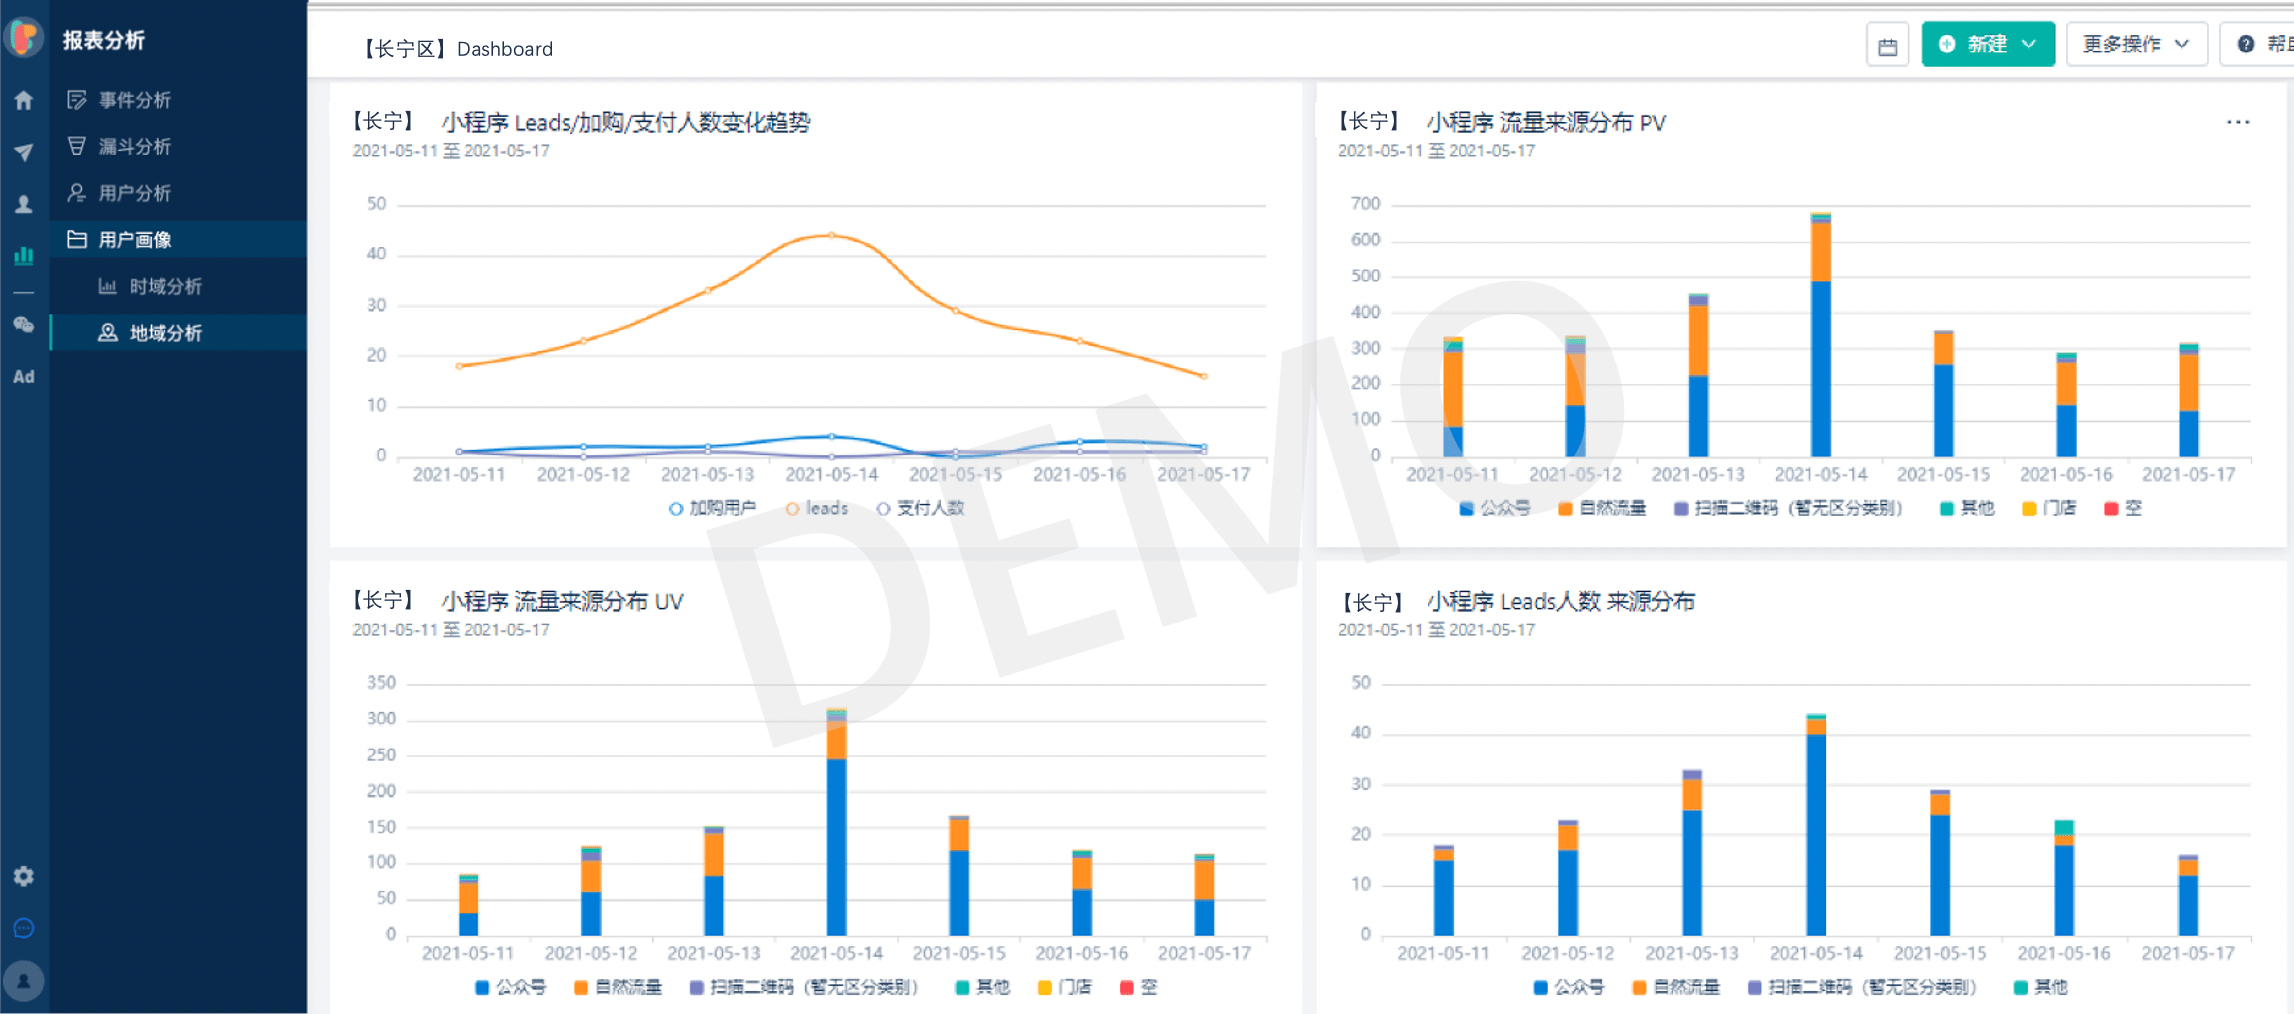The height and width of the screenshot is (1014, 2294).
Task: Open settings gear in left rail
Action: 24,876
